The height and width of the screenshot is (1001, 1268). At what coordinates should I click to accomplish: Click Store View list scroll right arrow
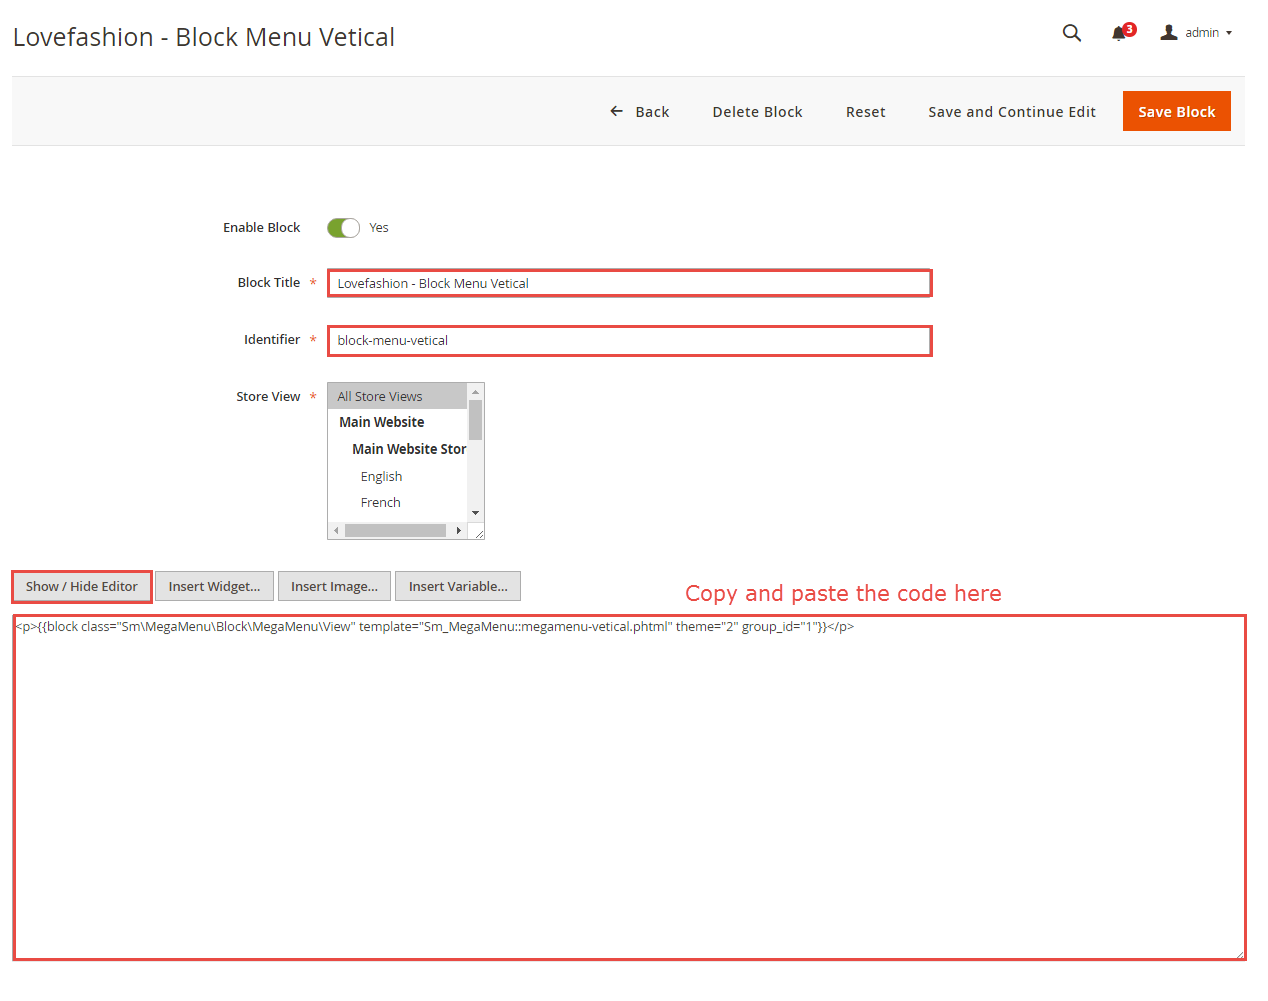459,530
